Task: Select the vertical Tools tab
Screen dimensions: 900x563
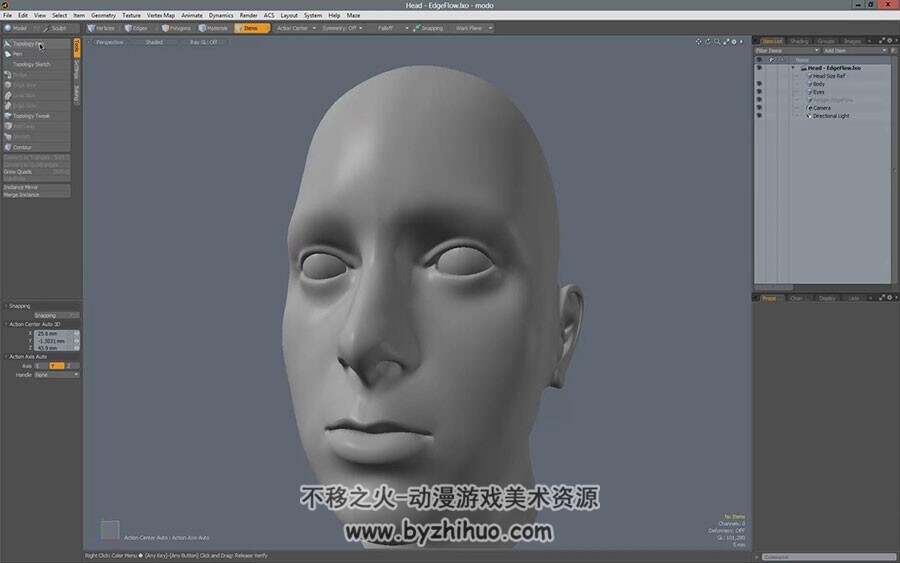Action: [x=76, y=48]
